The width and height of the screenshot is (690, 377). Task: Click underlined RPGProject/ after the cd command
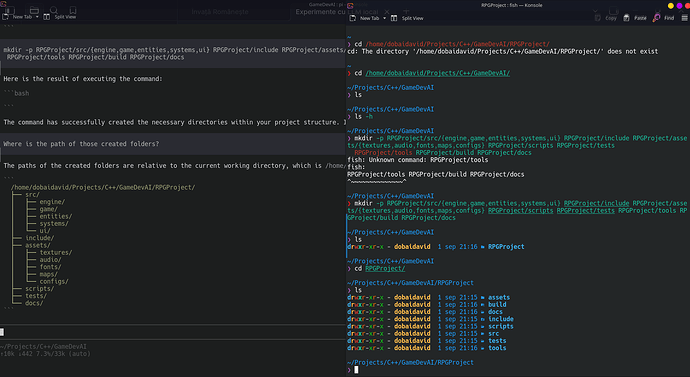pyautogui.click(x=385, y=268)
